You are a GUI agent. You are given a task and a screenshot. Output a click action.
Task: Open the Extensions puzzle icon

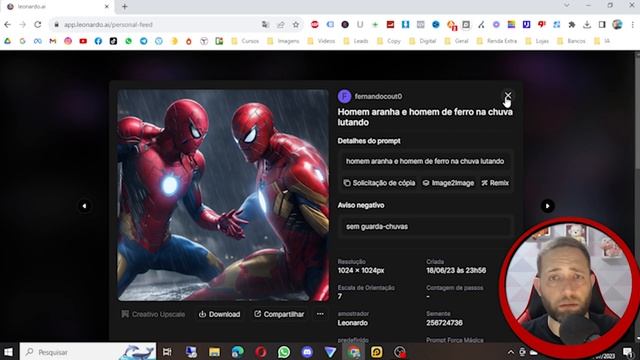tap(572, 24)
